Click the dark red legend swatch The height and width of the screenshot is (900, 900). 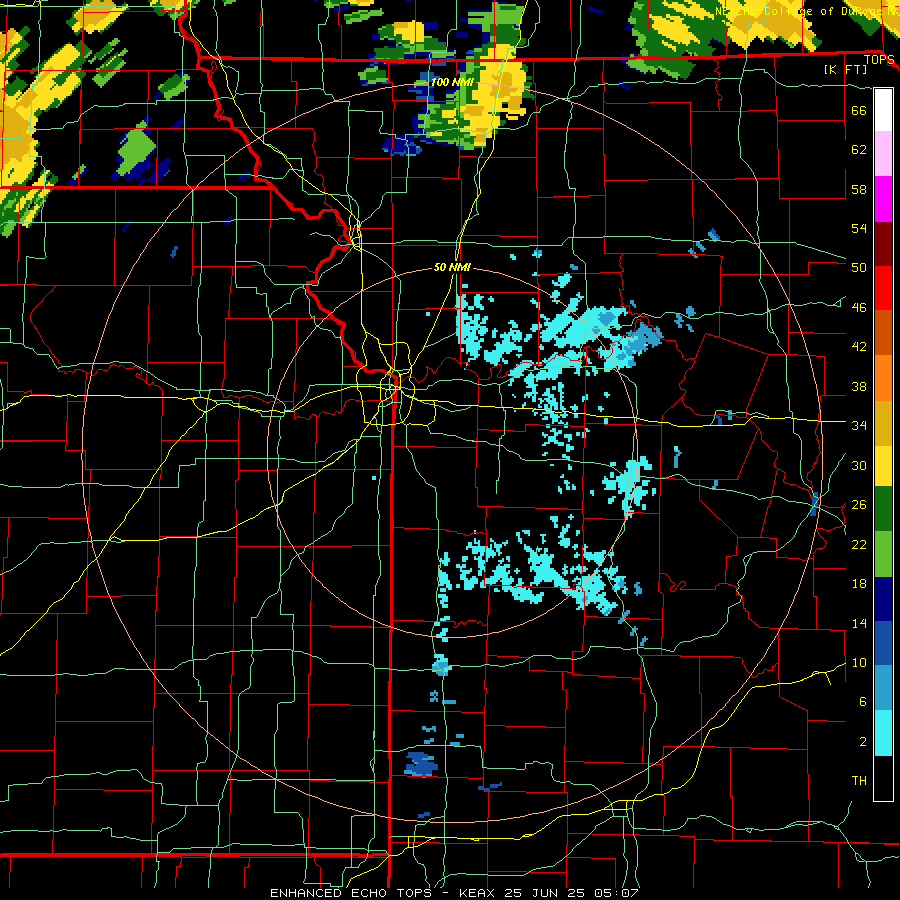point(883,243)
